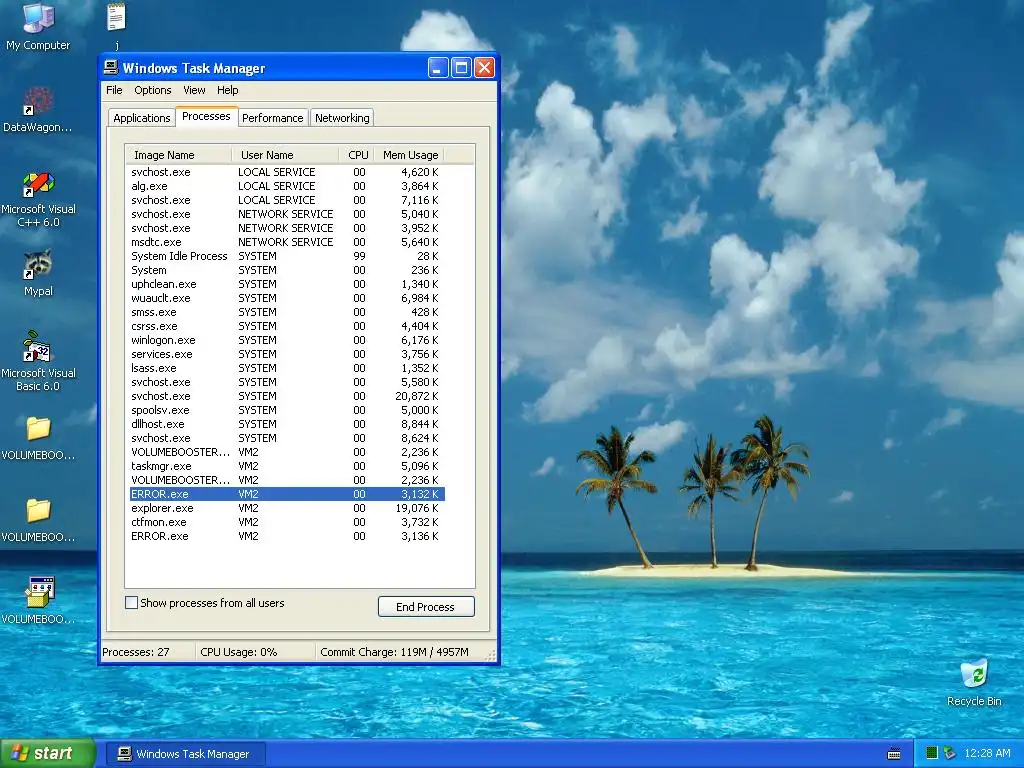Select the services.exe process
Image resolution: width=1024 pixels, height=768 pixels.
click(287, 355)
